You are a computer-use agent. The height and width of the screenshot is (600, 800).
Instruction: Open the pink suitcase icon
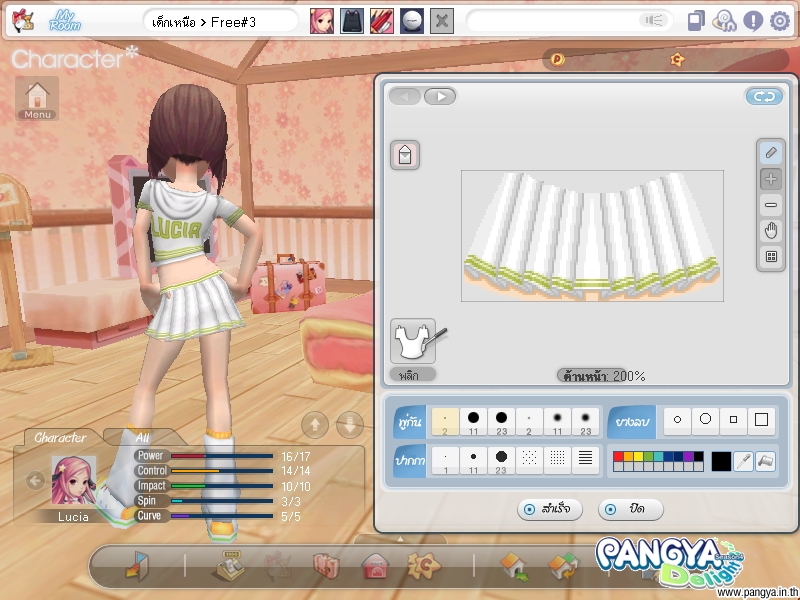pos(327,566)
